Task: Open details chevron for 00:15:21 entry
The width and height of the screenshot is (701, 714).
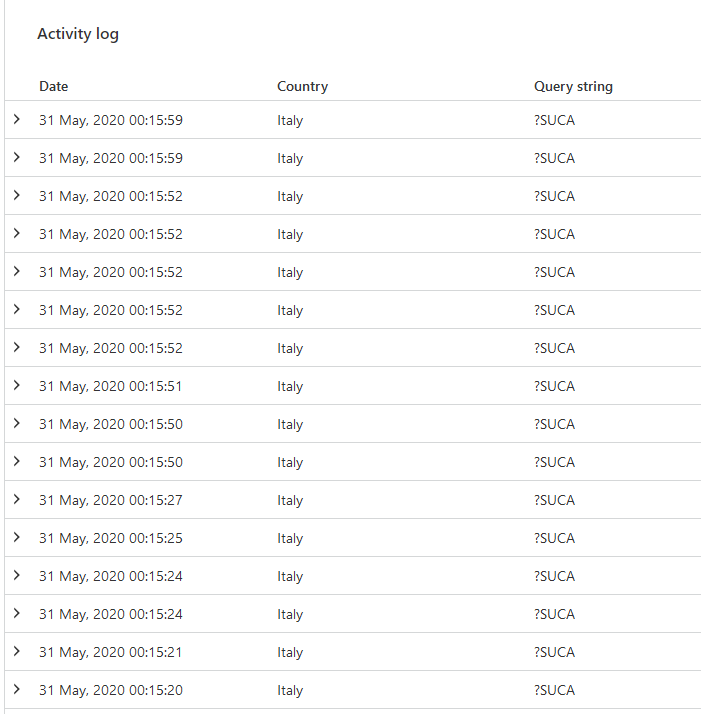Action: pos(17,651)
